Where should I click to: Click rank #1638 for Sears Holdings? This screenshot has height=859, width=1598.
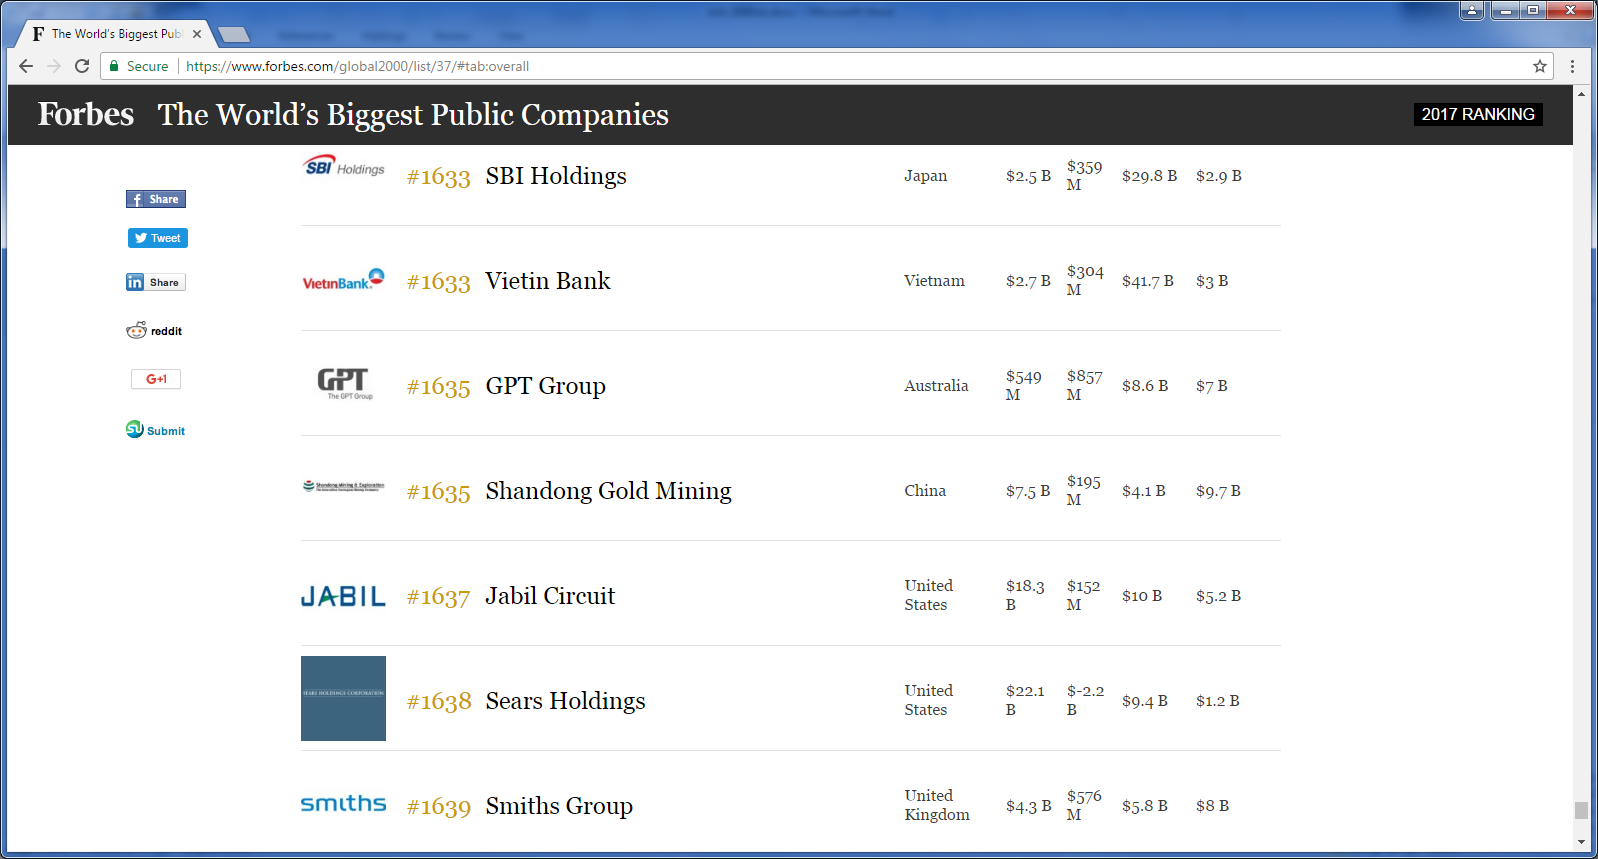(439, 702)
